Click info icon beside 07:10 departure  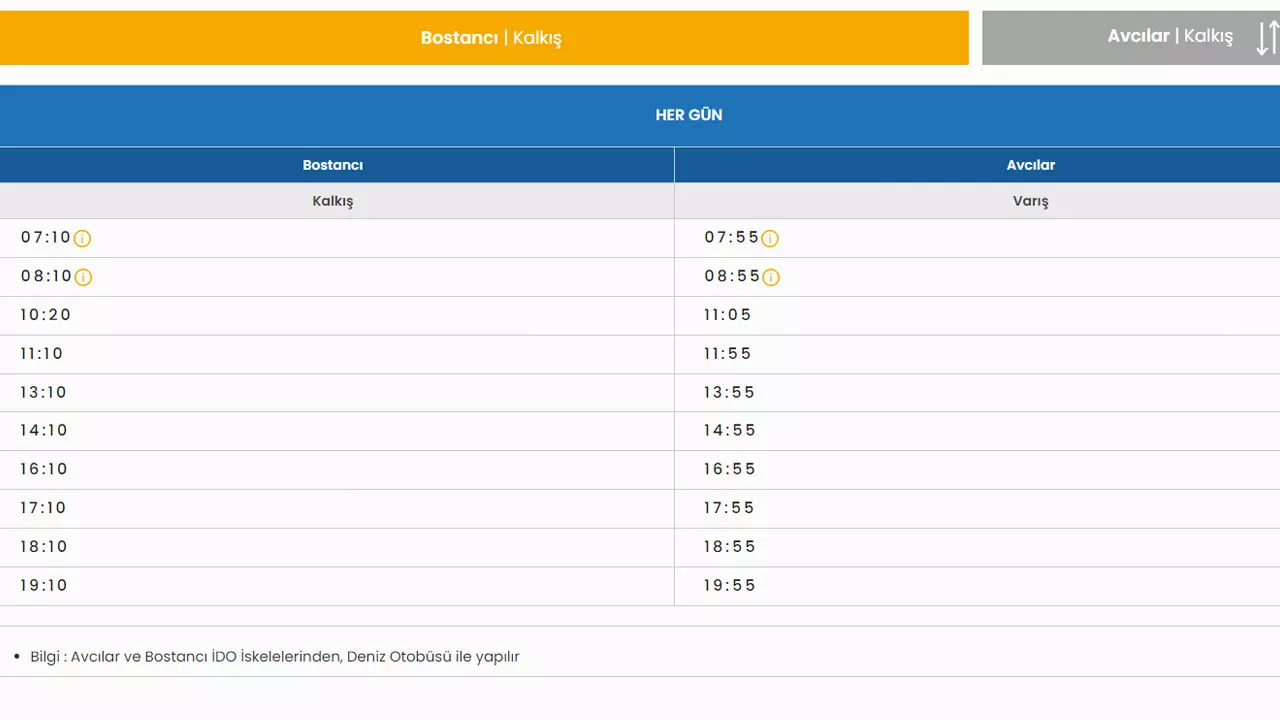(83, 239)
